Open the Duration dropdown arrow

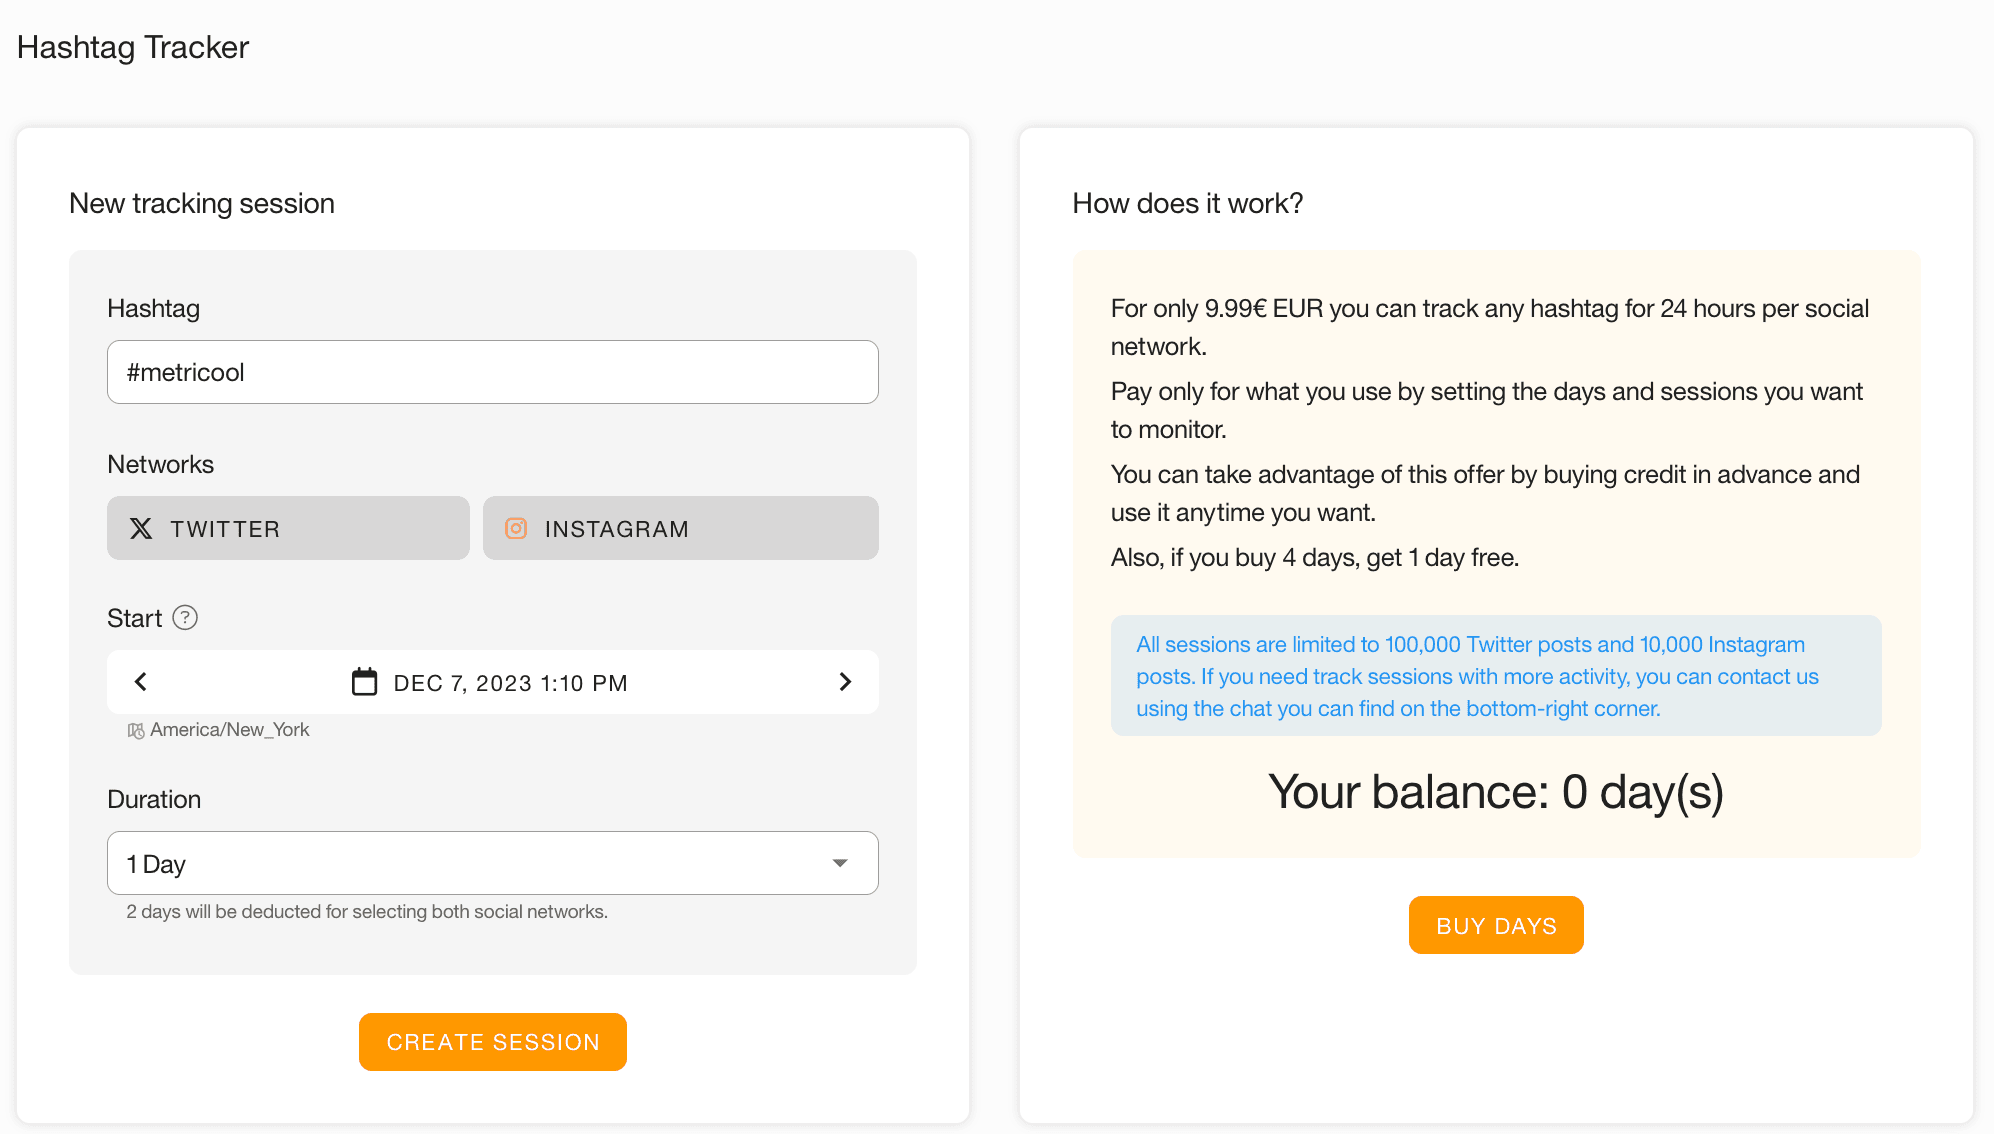pos(840,863)
